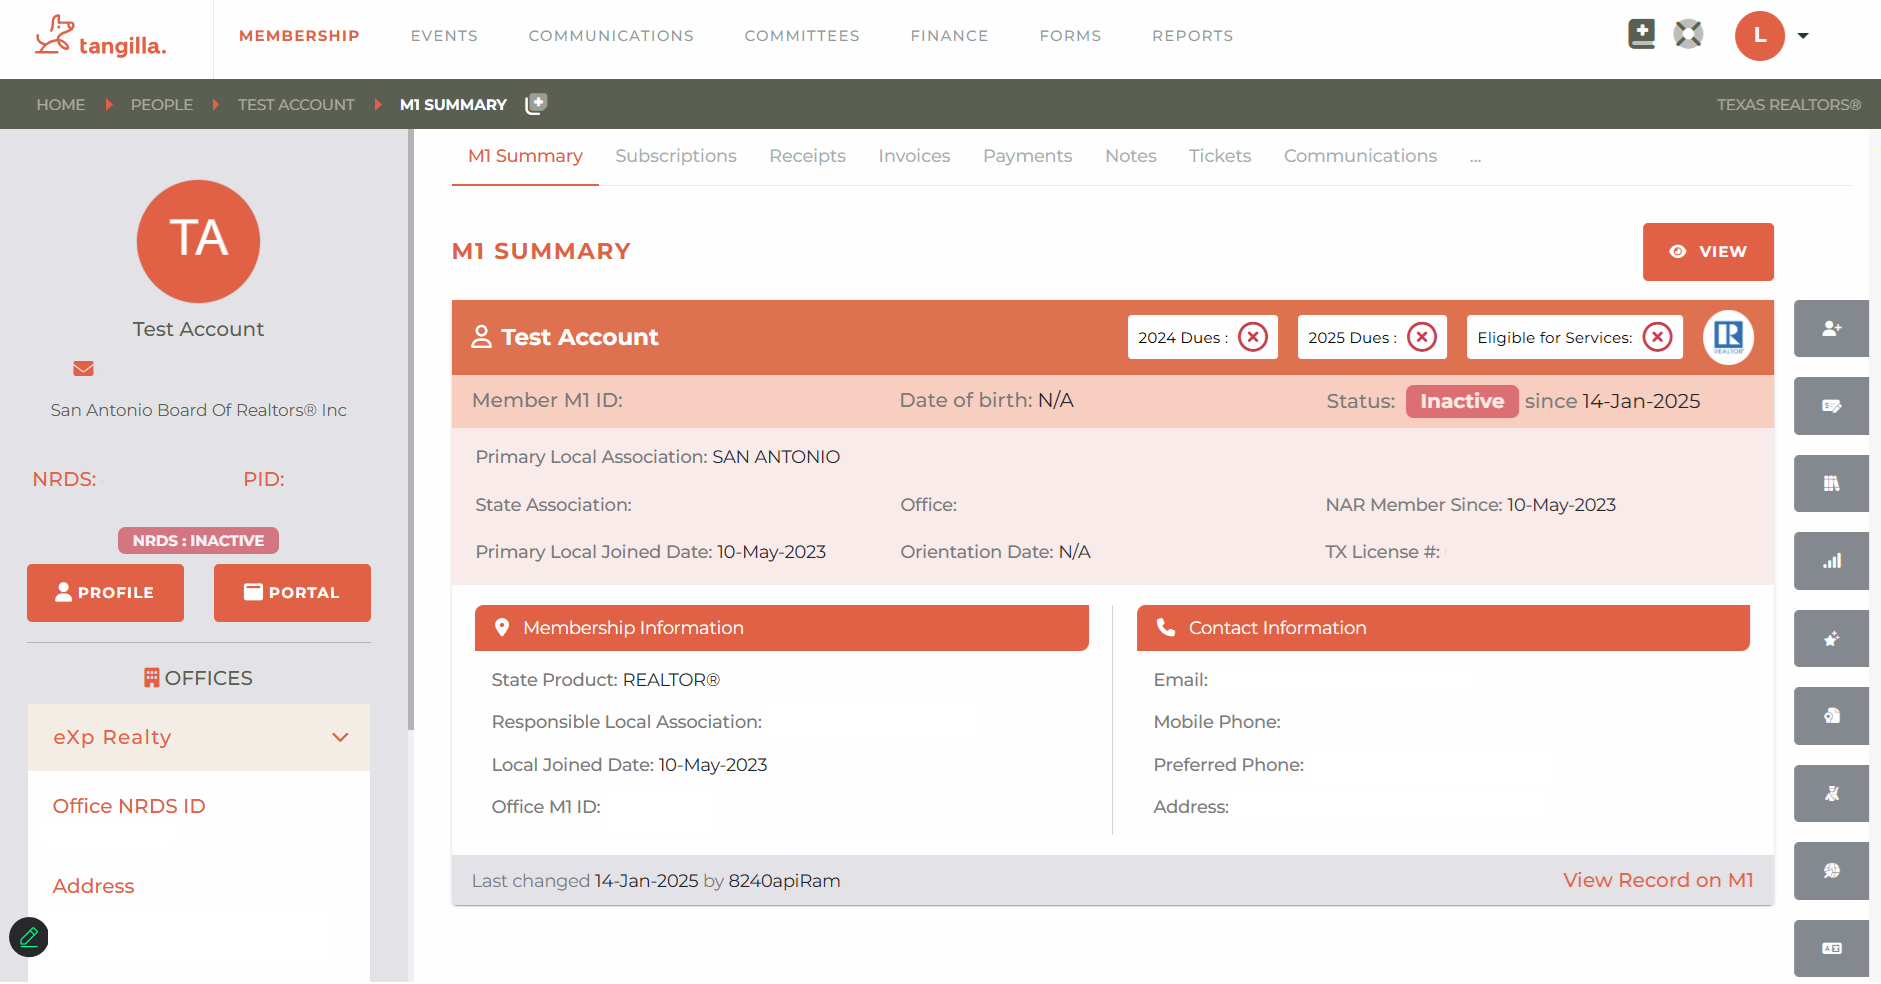Switch to the Notes tab
Screen dimensions: 1881x984
coord(1130,156)
